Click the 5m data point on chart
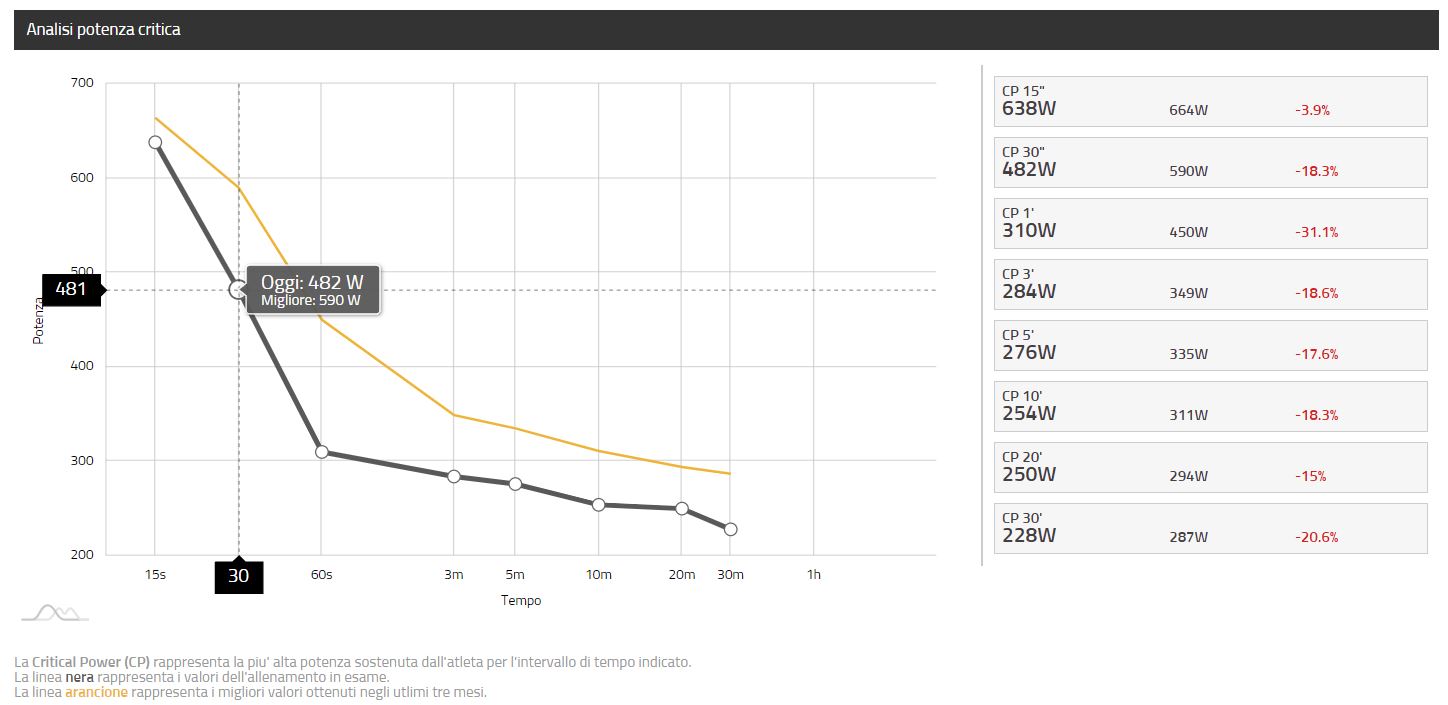1448x705 pixels. pos(515,484)
